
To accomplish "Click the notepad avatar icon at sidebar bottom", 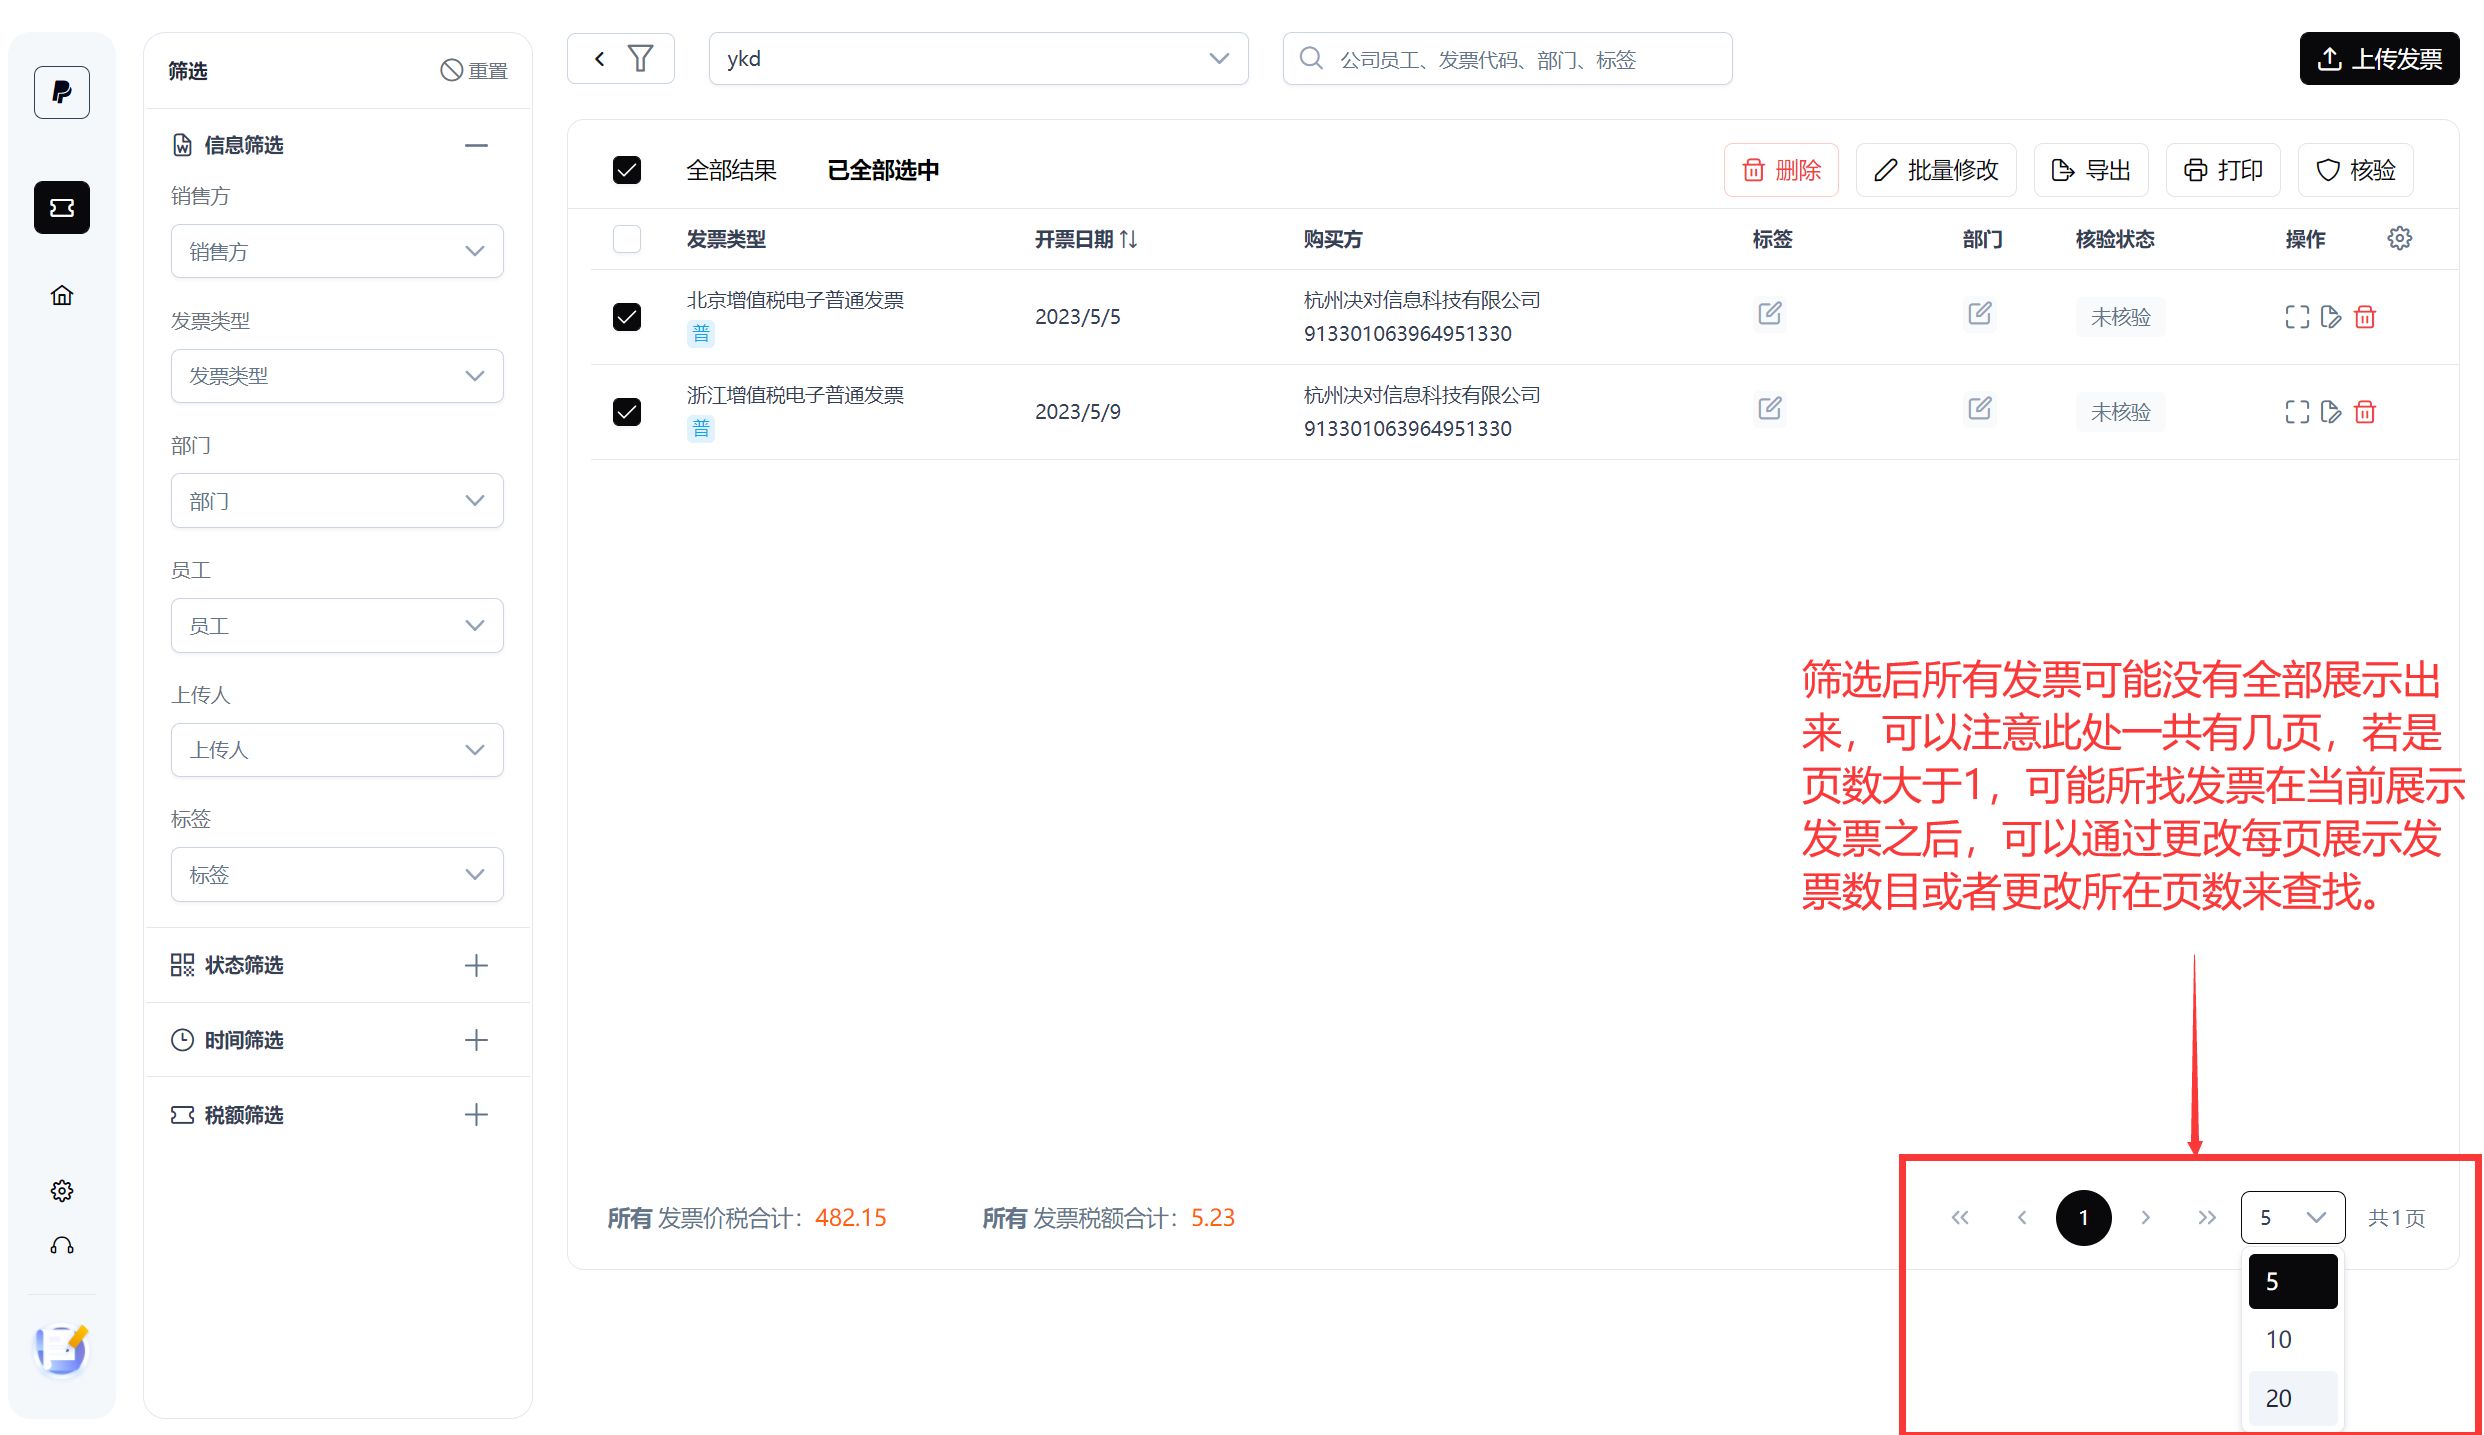I will coord(62,1350).
